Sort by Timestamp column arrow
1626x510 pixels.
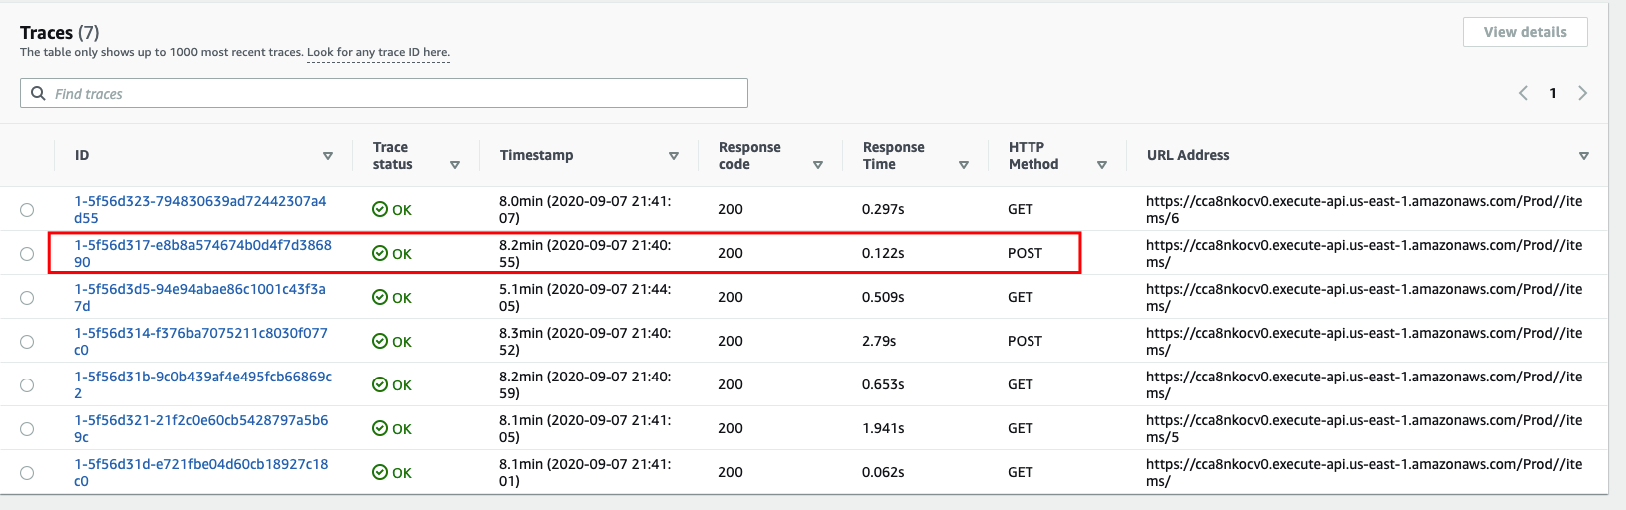674,156
